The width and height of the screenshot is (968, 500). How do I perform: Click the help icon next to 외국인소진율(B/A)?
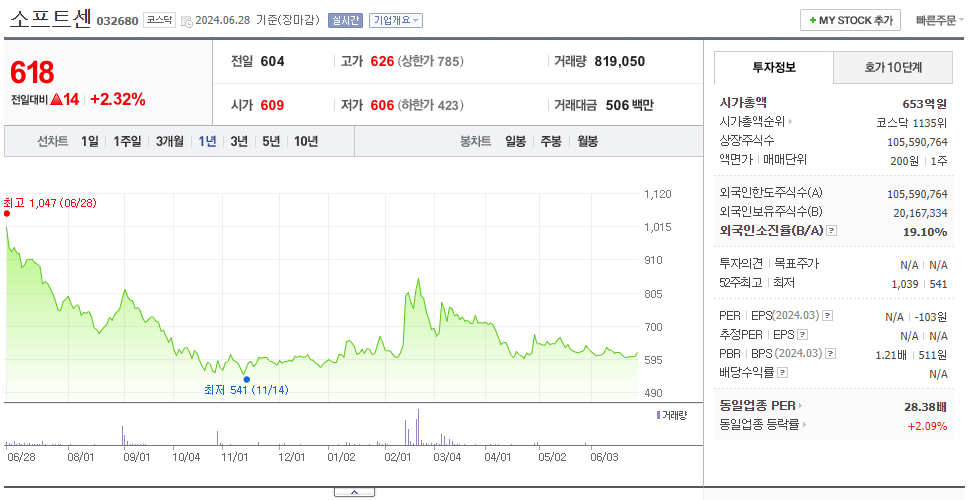coord(832,231)
